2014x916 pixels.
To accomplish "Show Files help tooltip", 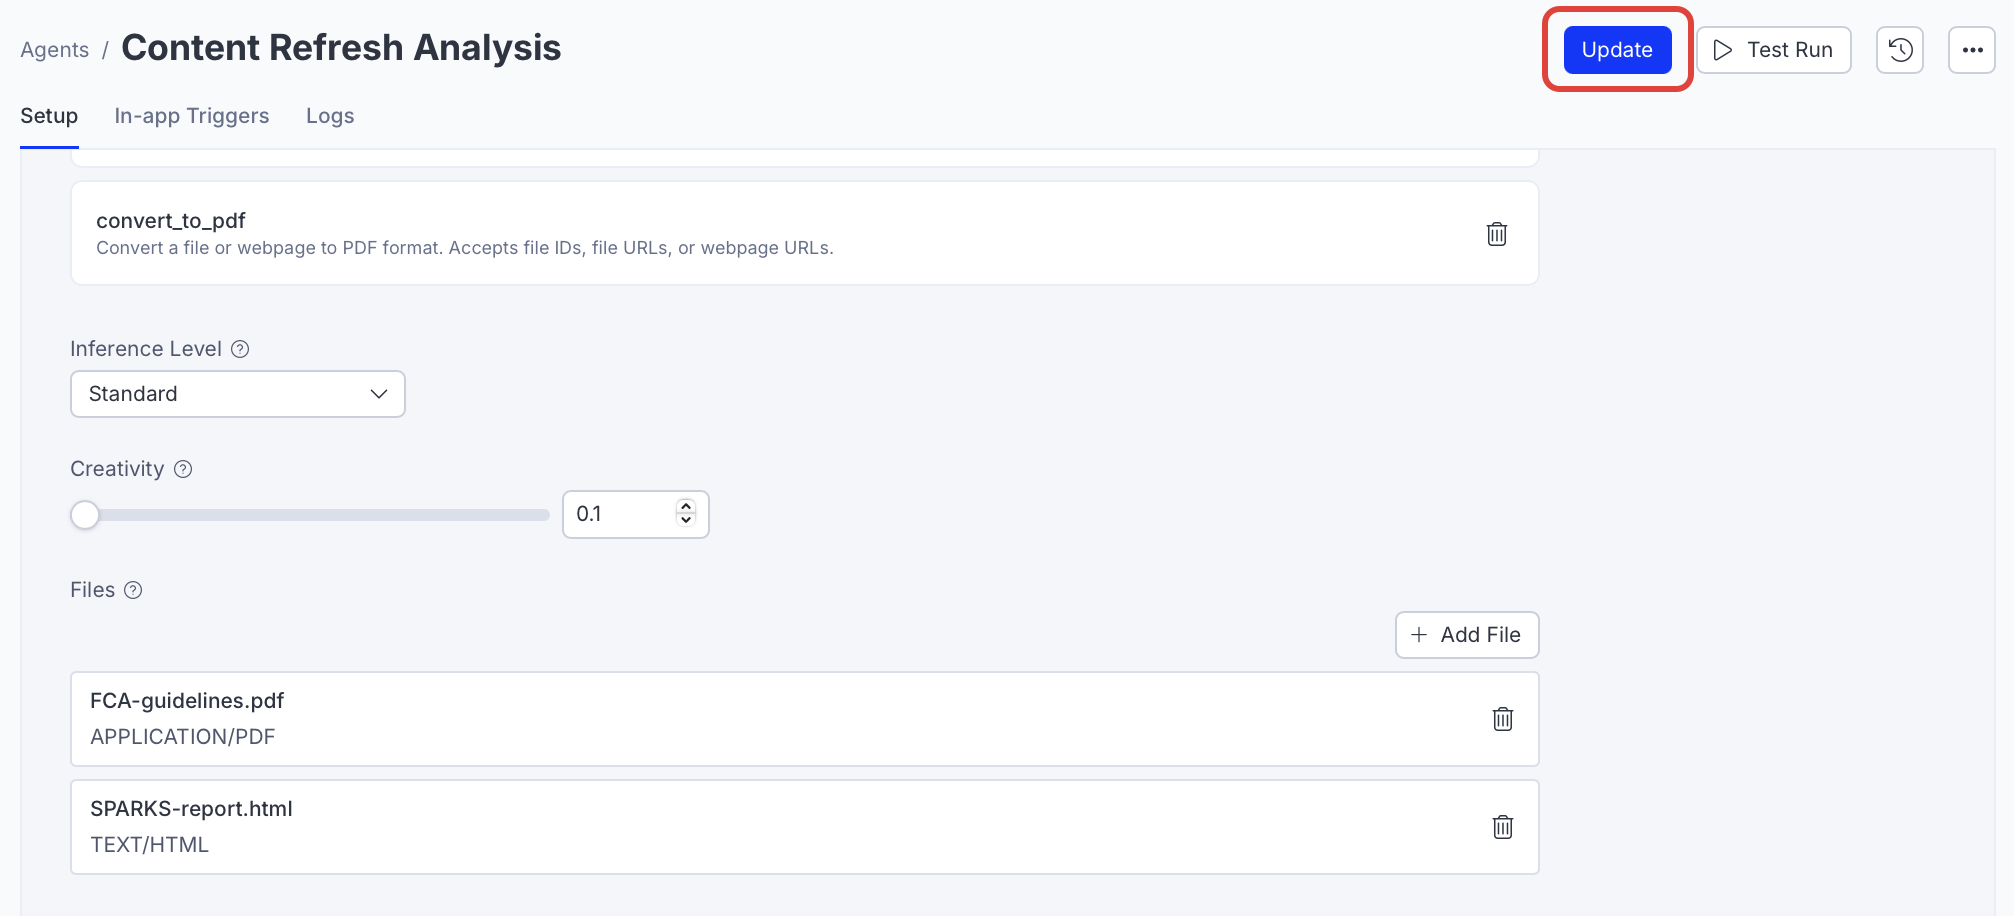I will point(133,590).
